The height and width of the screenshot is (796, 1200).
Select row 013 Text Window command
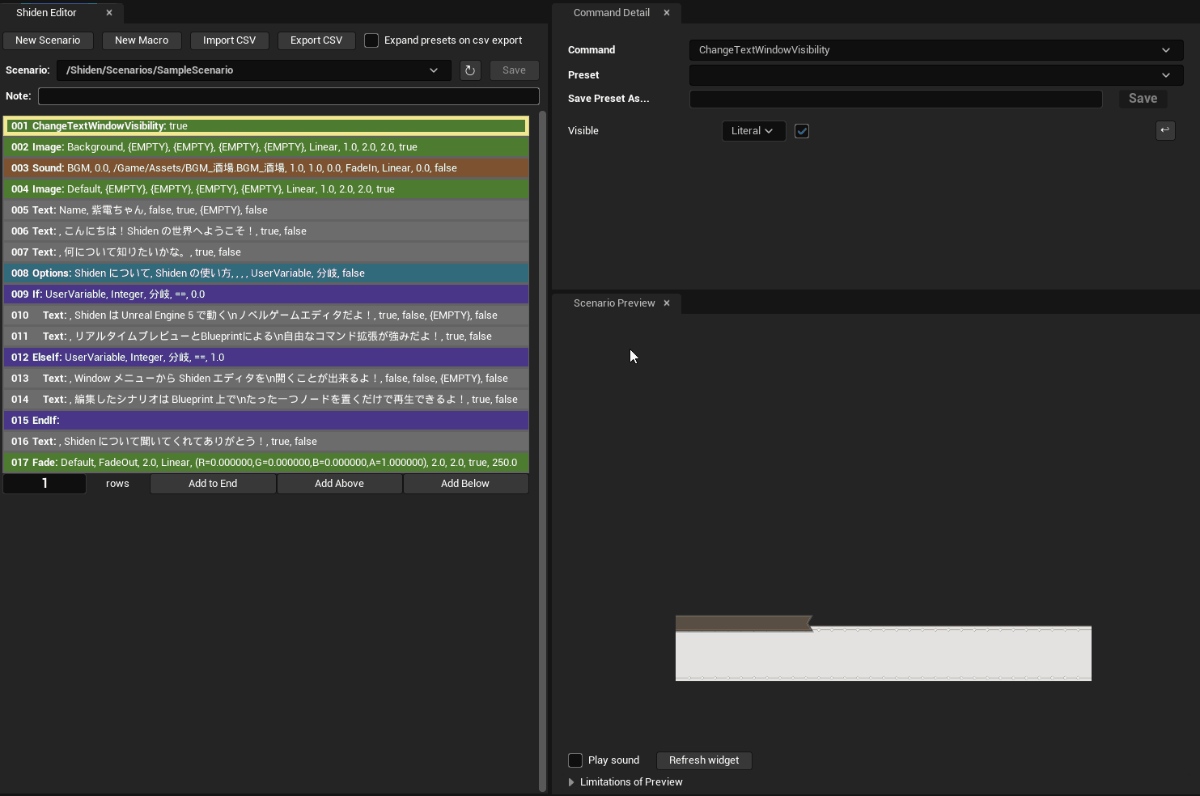(266, 378)
